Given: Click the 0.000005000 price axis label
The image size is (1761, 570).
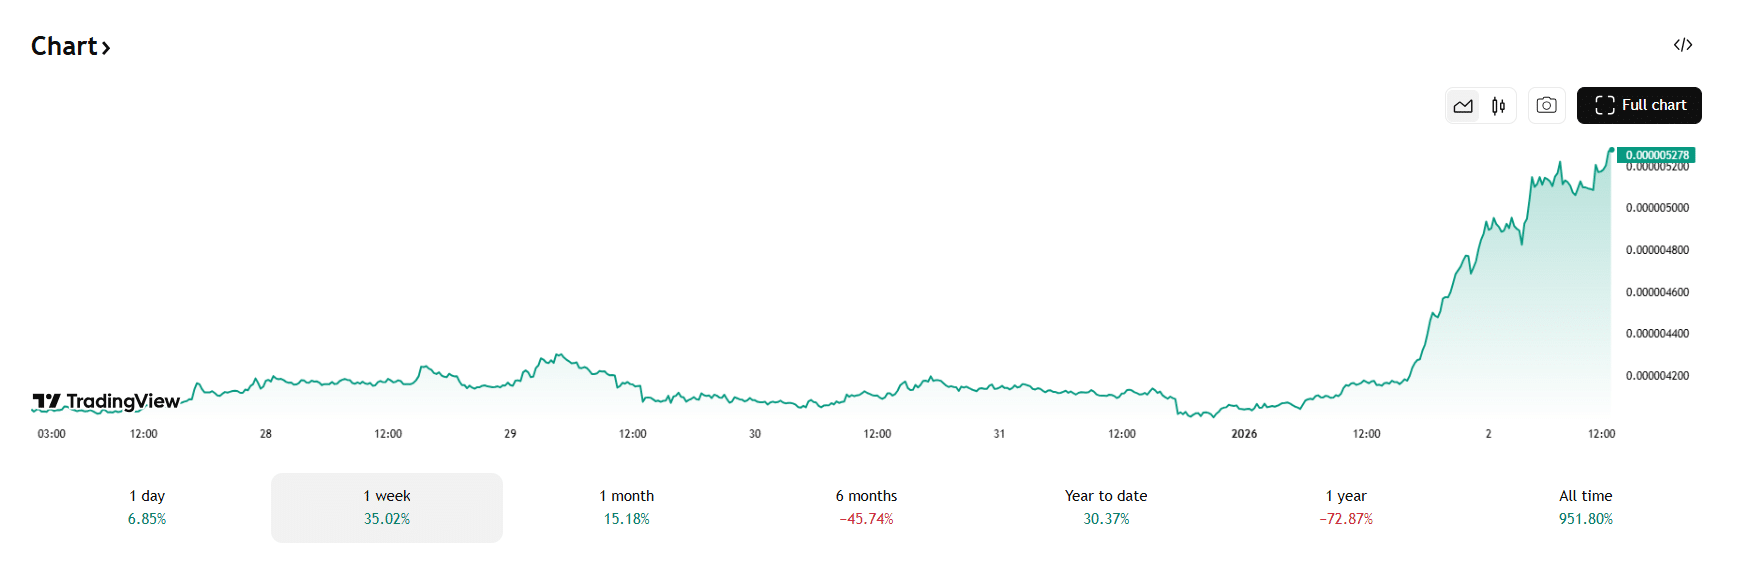Looking at the screenshot, I should point(1657,208).
